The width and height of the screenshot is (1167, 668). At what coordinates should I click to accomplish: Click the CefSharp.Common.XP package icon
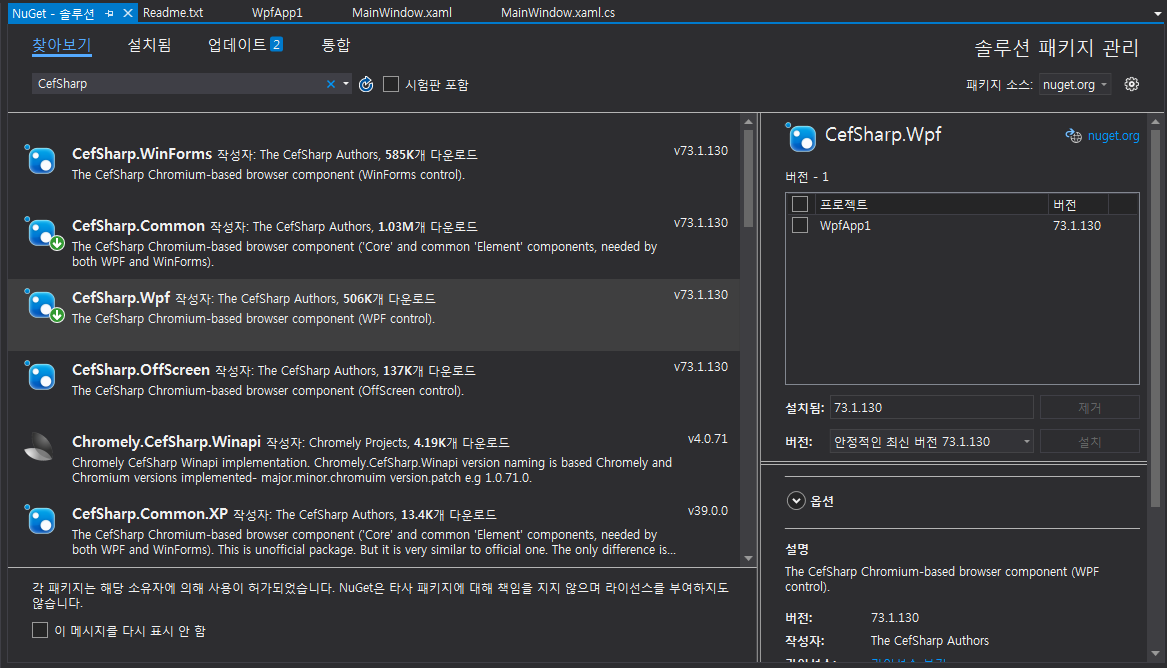click(41, 520)
